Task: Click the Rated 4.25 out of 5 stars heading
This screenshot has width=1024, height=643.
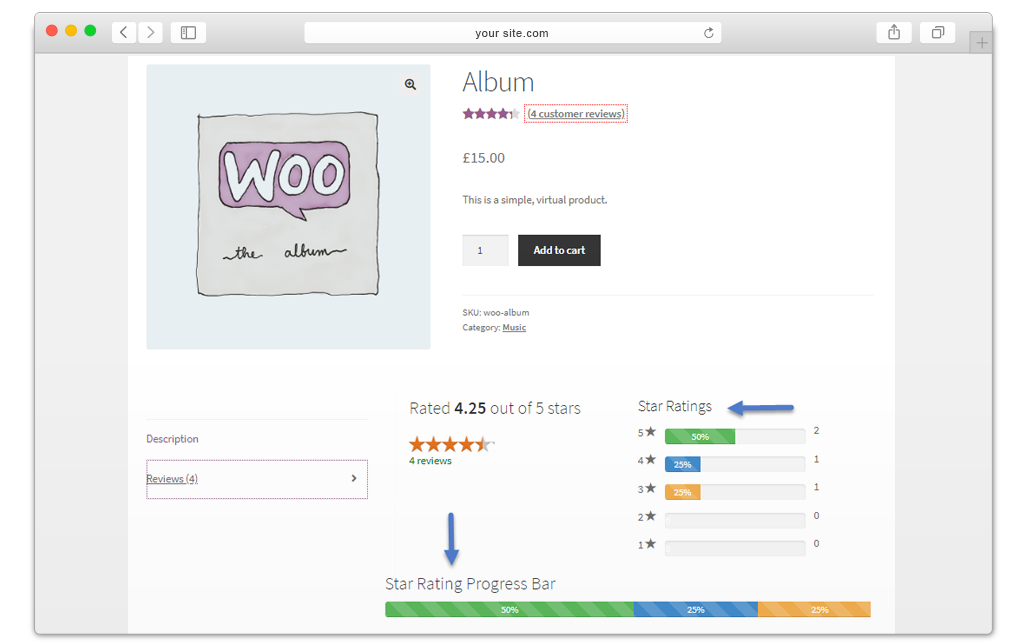Action: (495, 409)
